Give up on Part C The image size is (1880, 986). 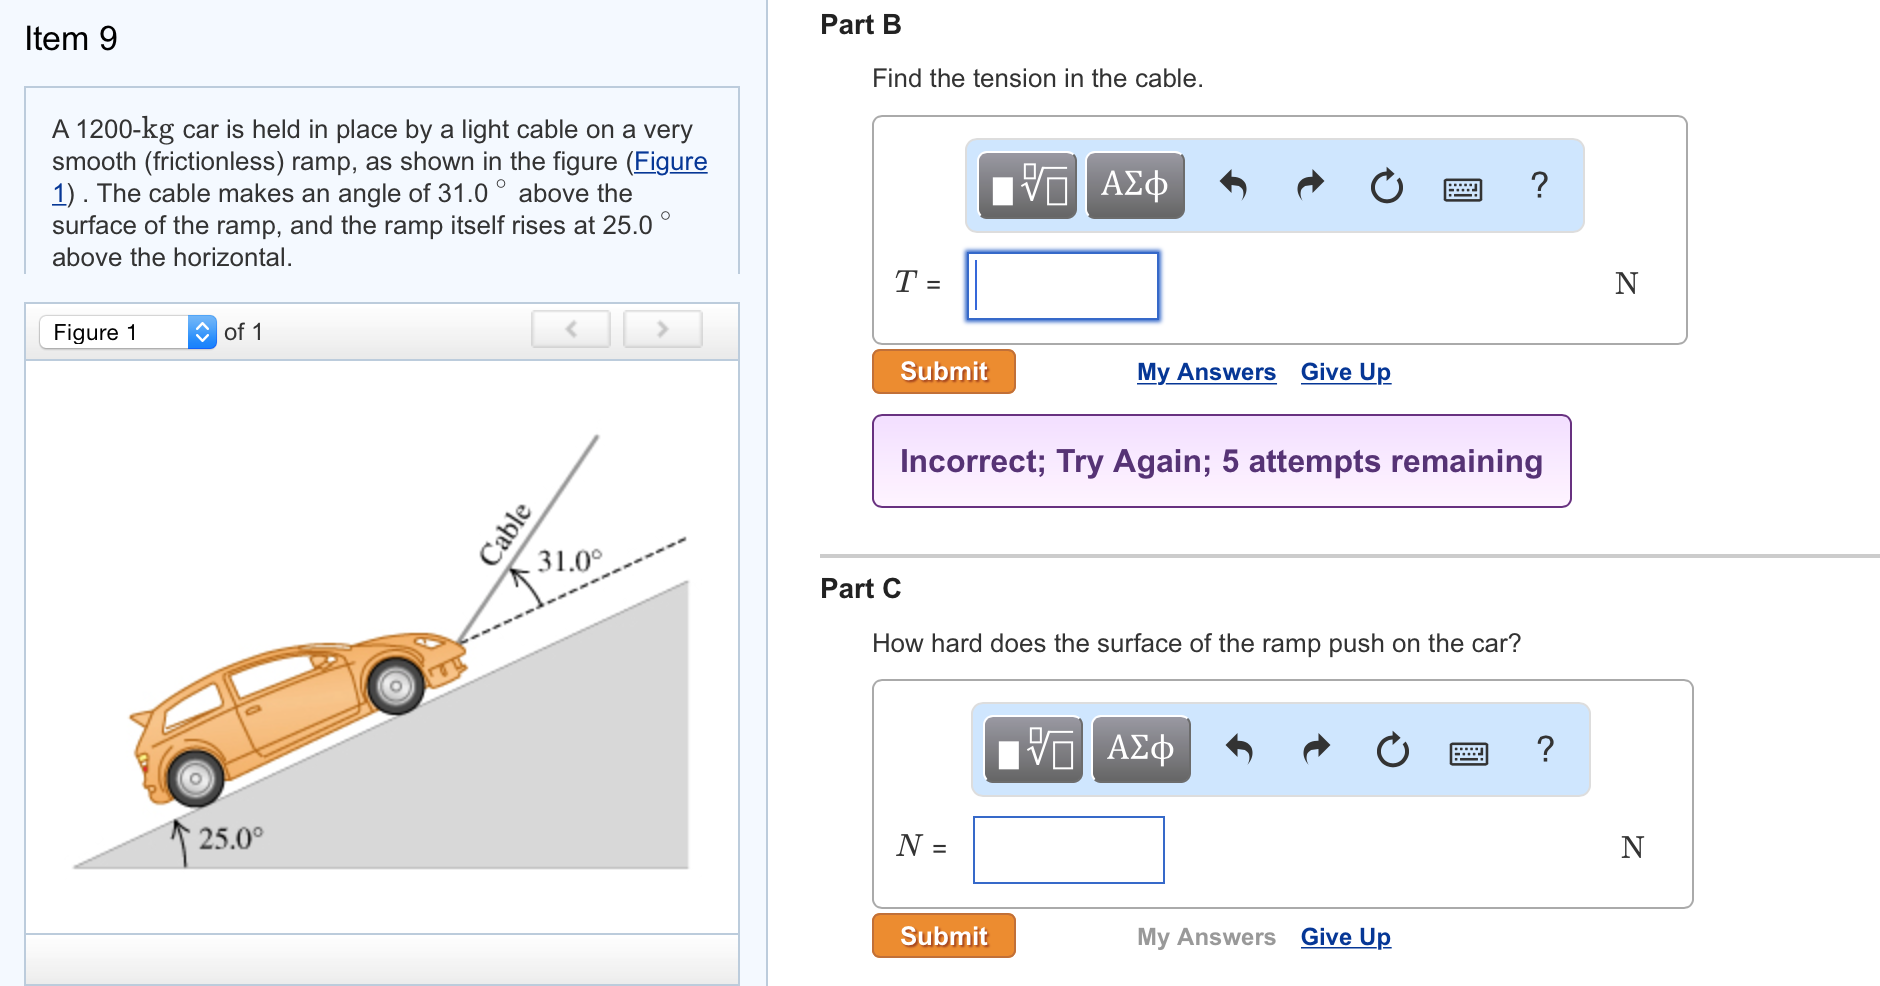coord(1345,937)
